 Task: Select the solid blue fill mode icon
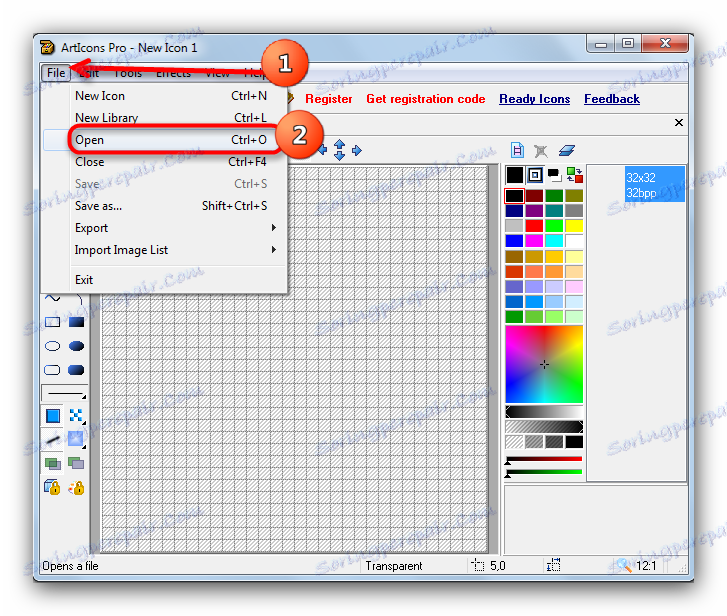pyautogui.click(x=53, y=416)
